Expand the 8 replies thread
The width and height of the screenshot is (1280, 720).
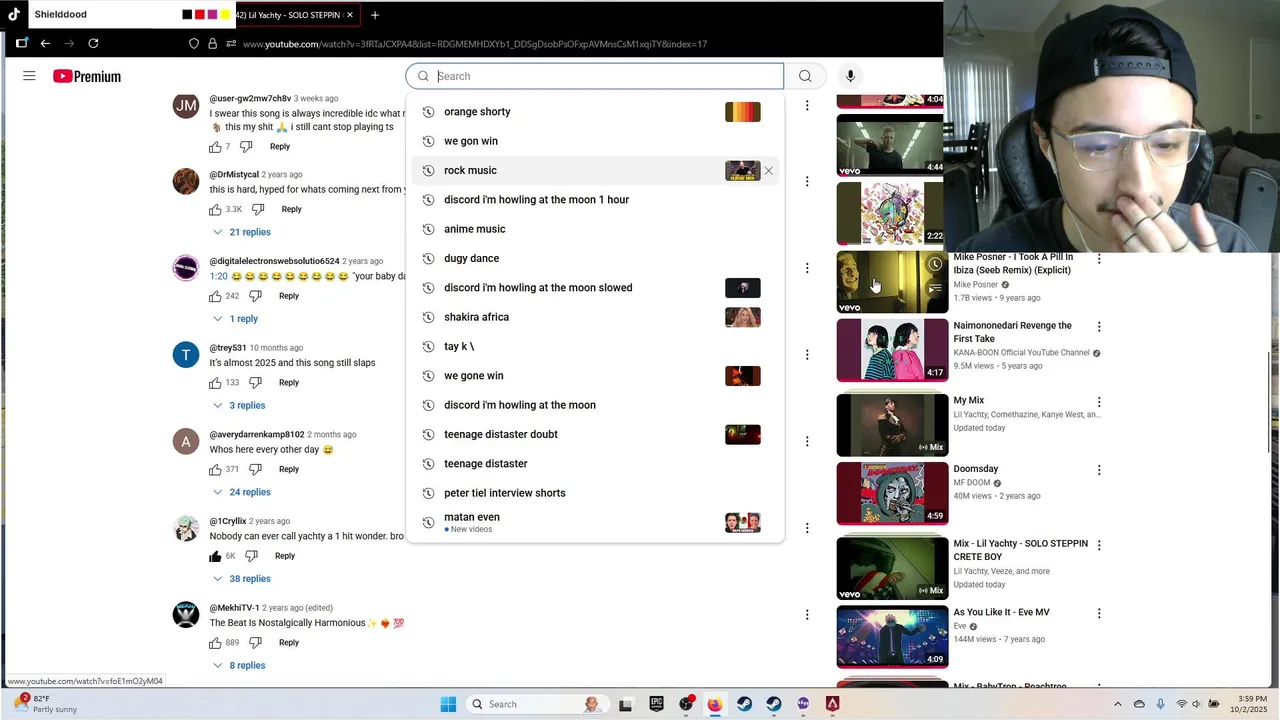(239, 665)
